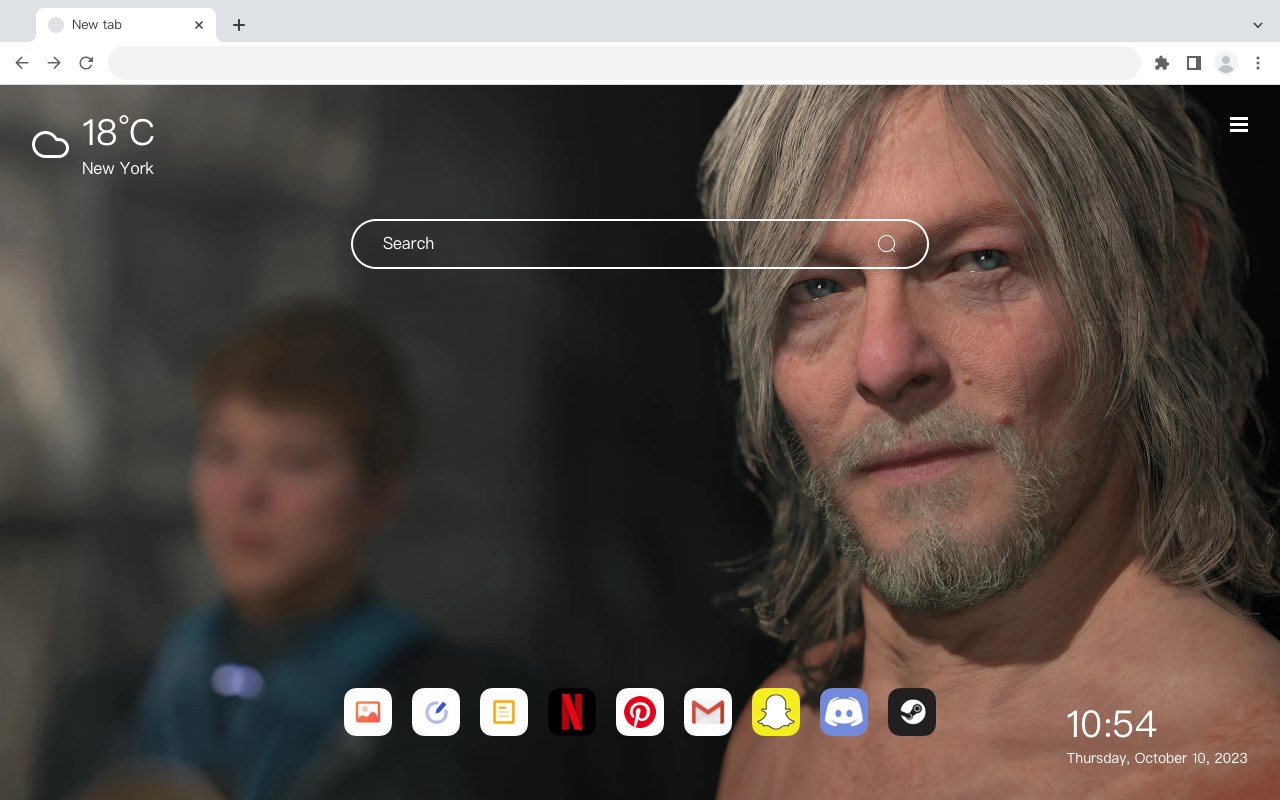The image size is (1280, 800).
Task: Close the New tab tab
Action: [x=199, y=25]
